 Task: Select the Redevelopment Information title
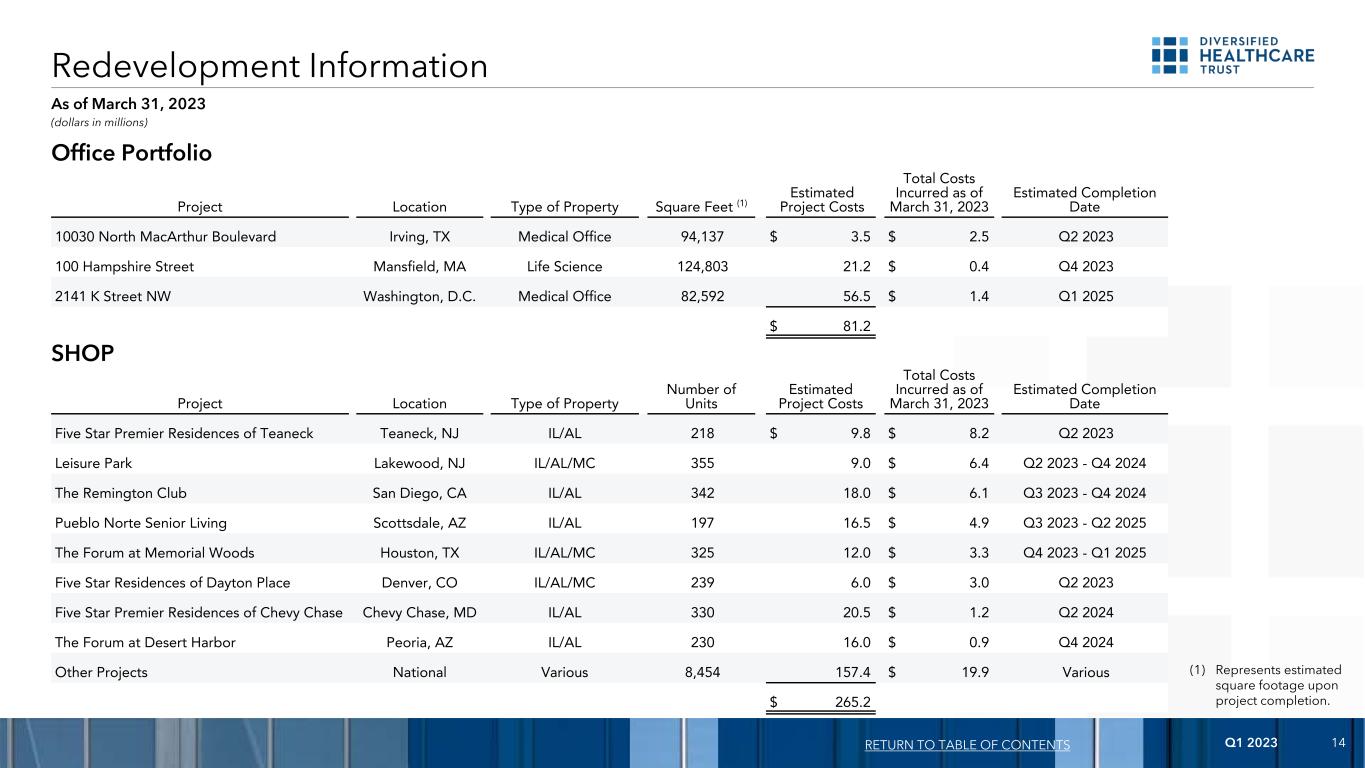tap(270, 66)
